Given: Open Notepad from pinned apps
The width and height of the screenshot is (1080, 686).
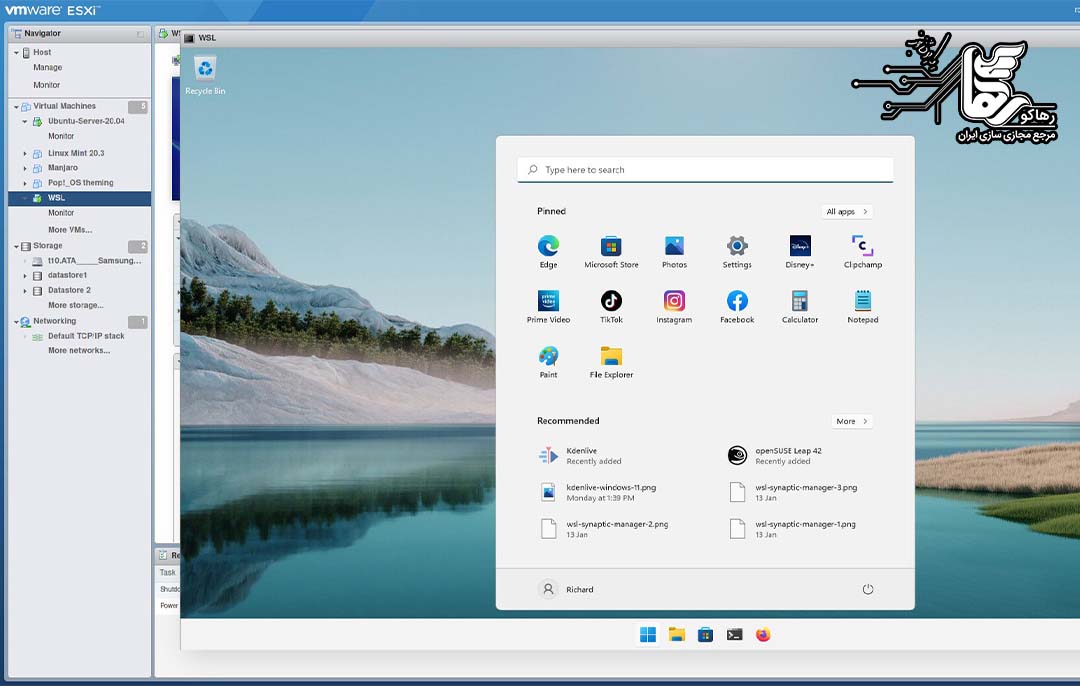Looking at the screenshot, I should pos(862,301).
